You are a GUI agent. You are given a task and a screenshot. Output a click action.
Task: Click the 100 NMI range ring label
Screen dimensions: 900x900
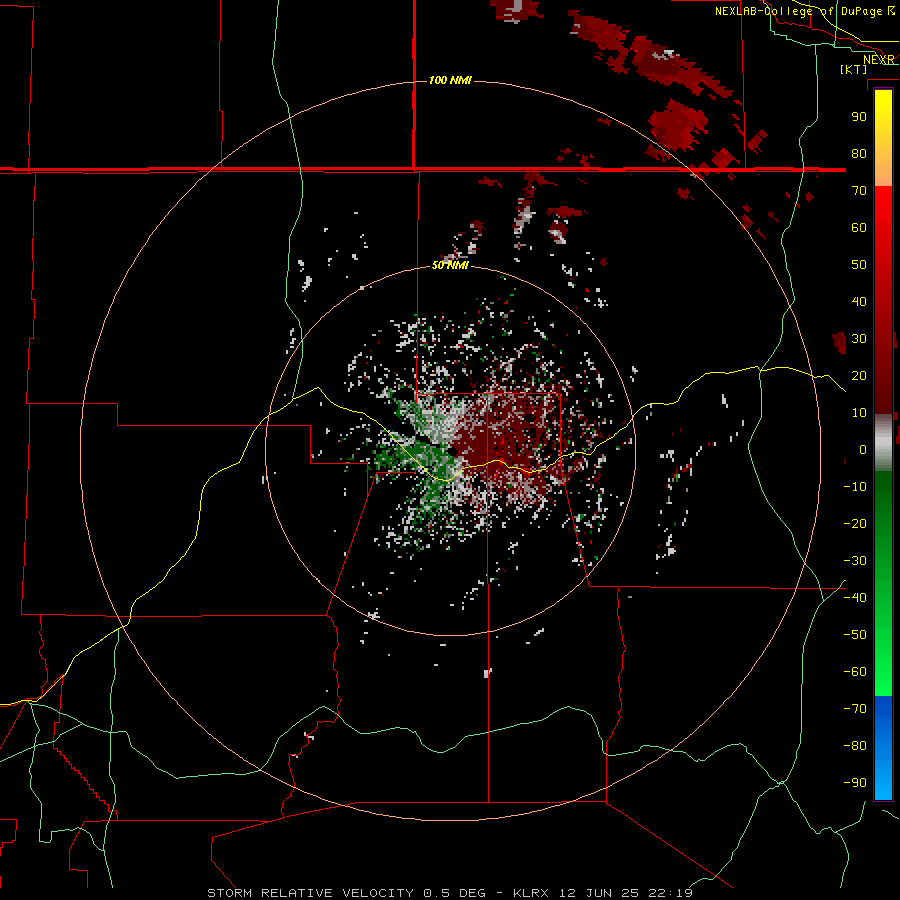pos(450,80)
